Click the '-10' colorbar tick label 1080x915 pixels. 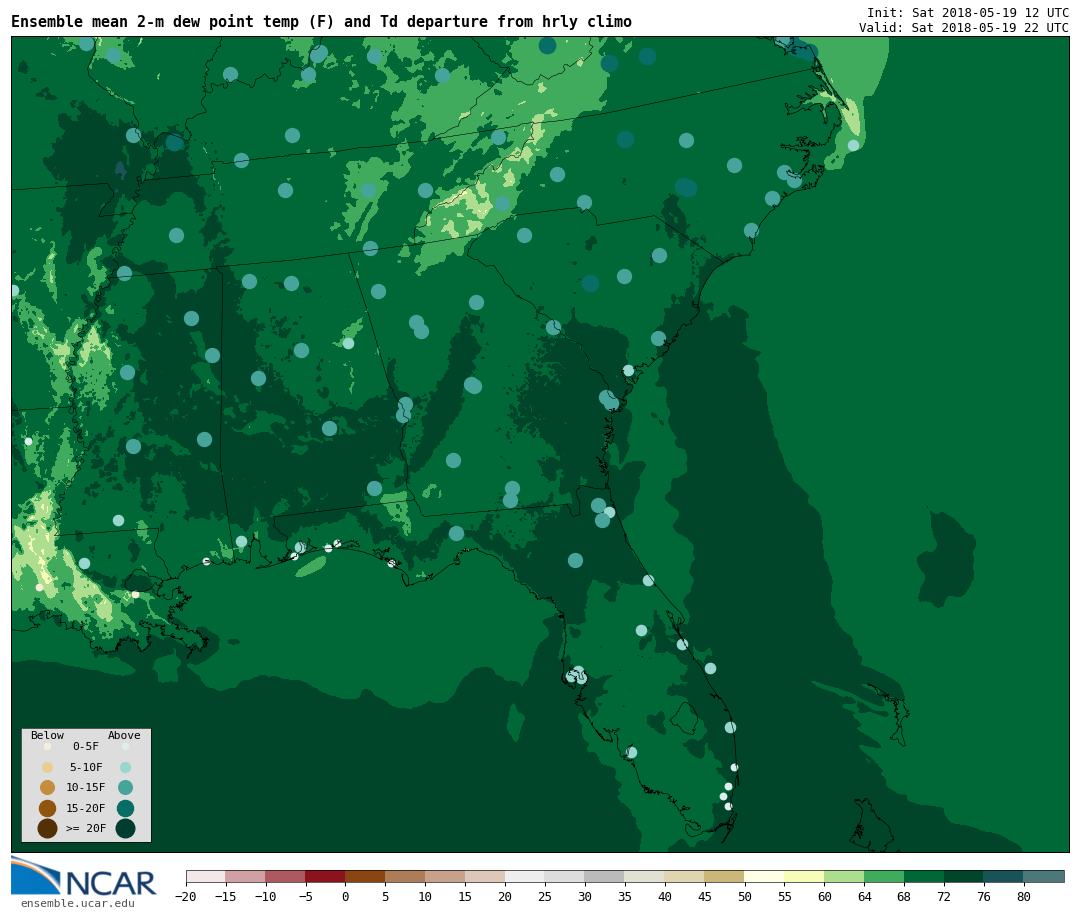click(266, 896)
